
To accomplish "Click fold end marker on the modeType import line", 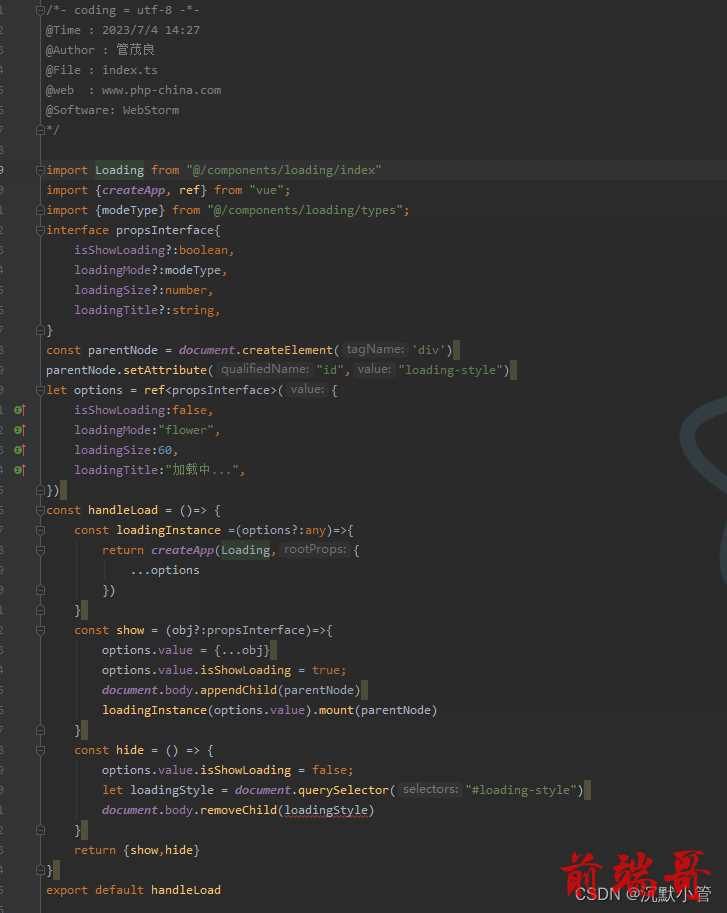I will [40, 210].
